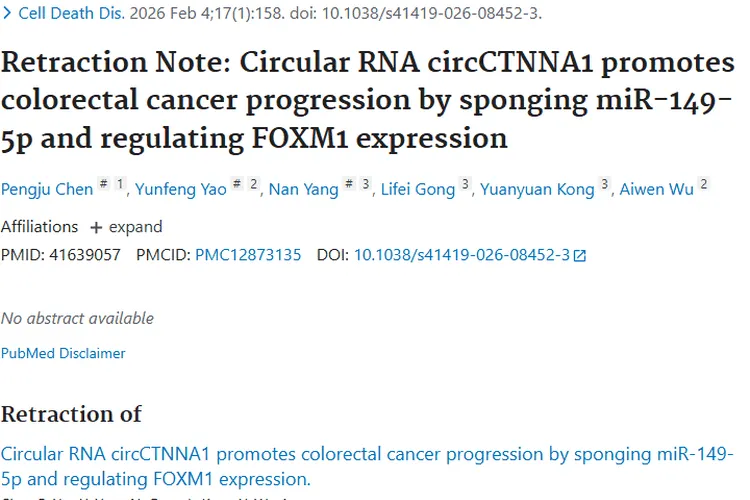Viewport: 750px width, 500px height.
Task: Click affiliation superscript 2 after Yunfeng Yao
Action: point(254,185)
